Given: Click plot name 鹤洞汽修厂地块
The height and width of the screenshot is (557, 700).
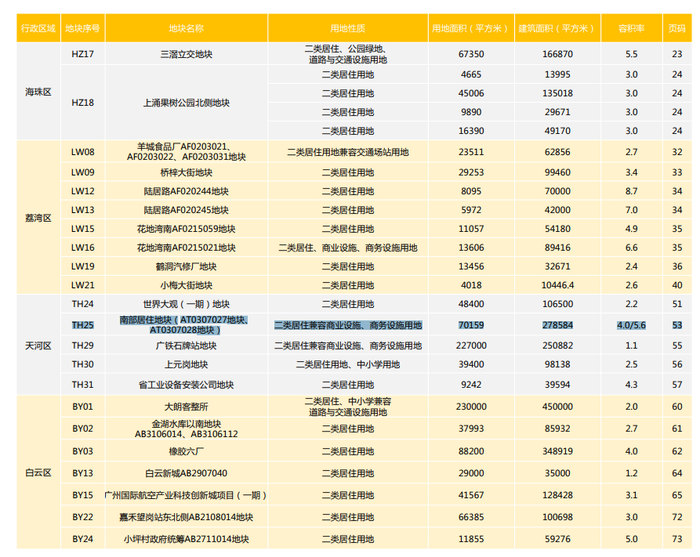Looking at the screenshot, I should click(186, 266).
